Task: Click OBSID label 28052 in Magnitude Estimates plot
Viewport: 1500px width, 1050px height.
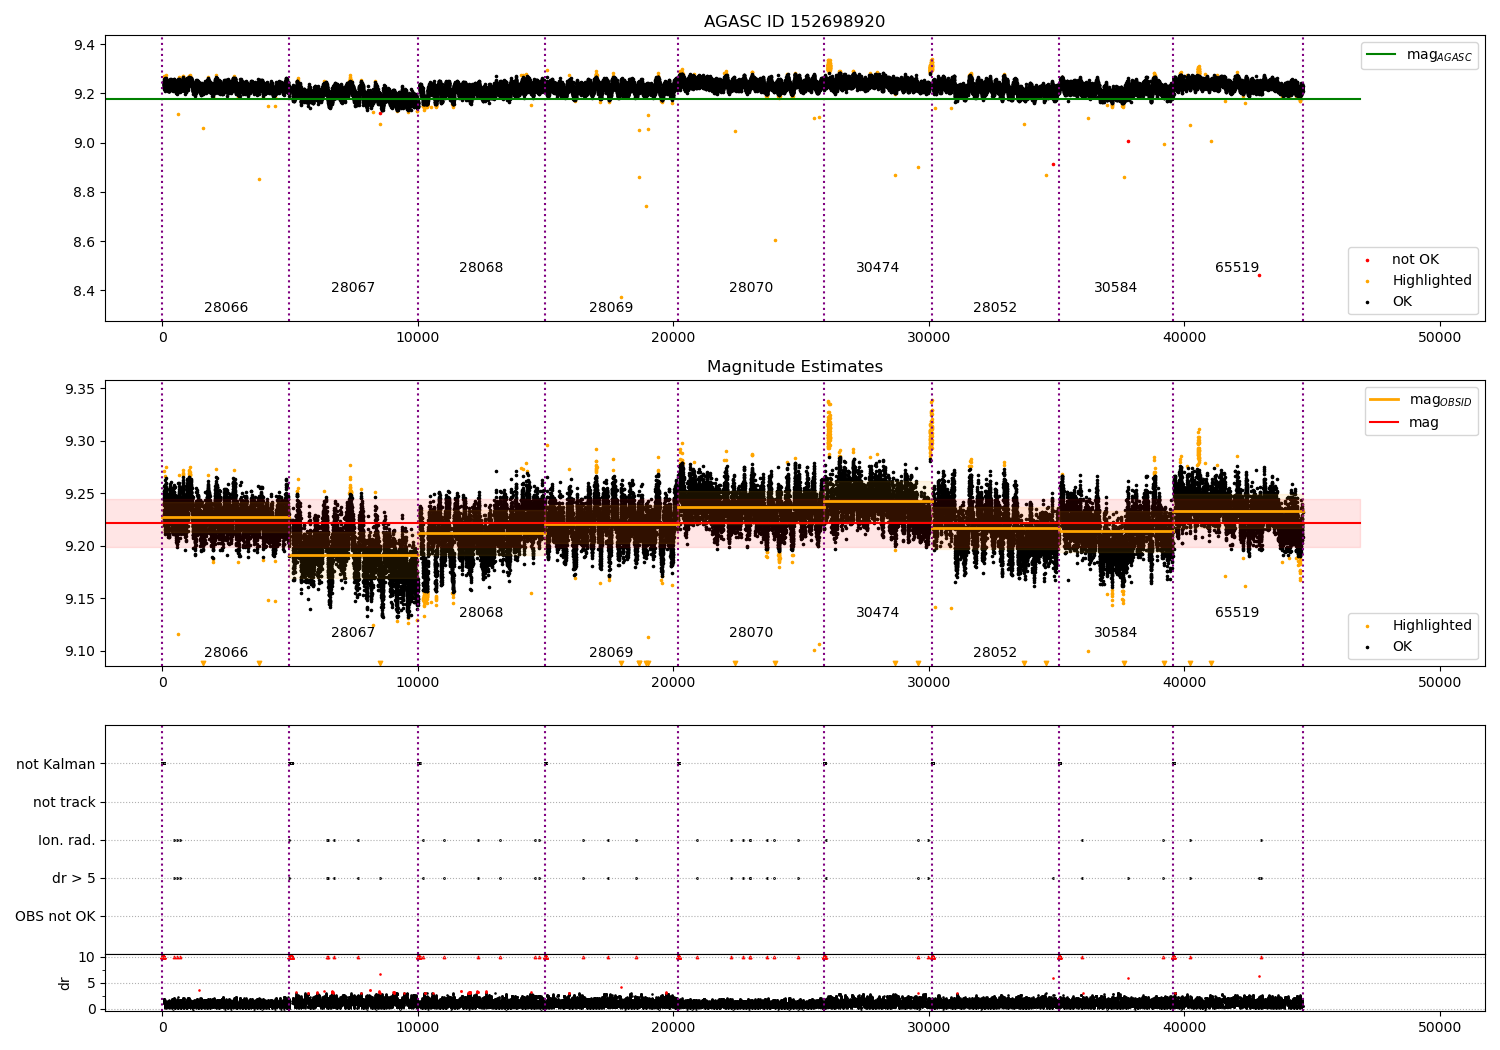Action: (995, 653)
